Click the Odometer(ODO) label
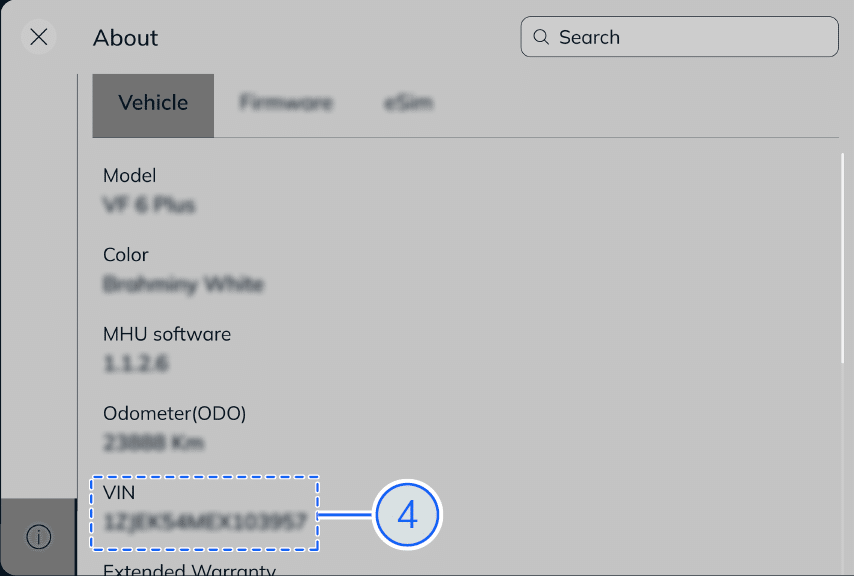The width and height of the screenshot is (854, 576). [x=175, y=413]
